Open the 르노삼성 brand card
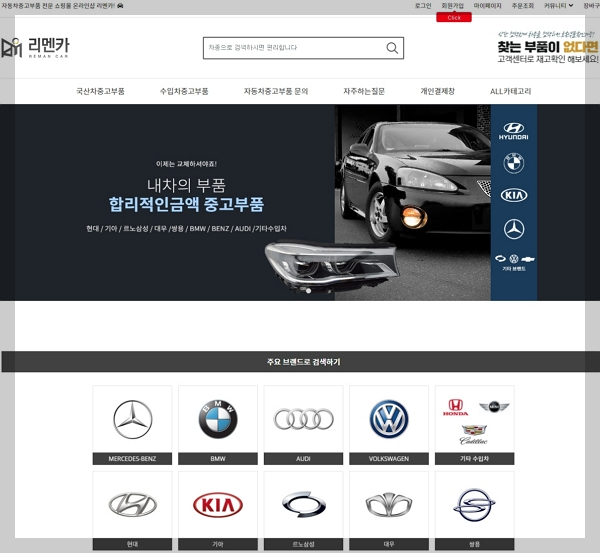The height and width of the screenshot is (553, 600). (x=303, y=511)
